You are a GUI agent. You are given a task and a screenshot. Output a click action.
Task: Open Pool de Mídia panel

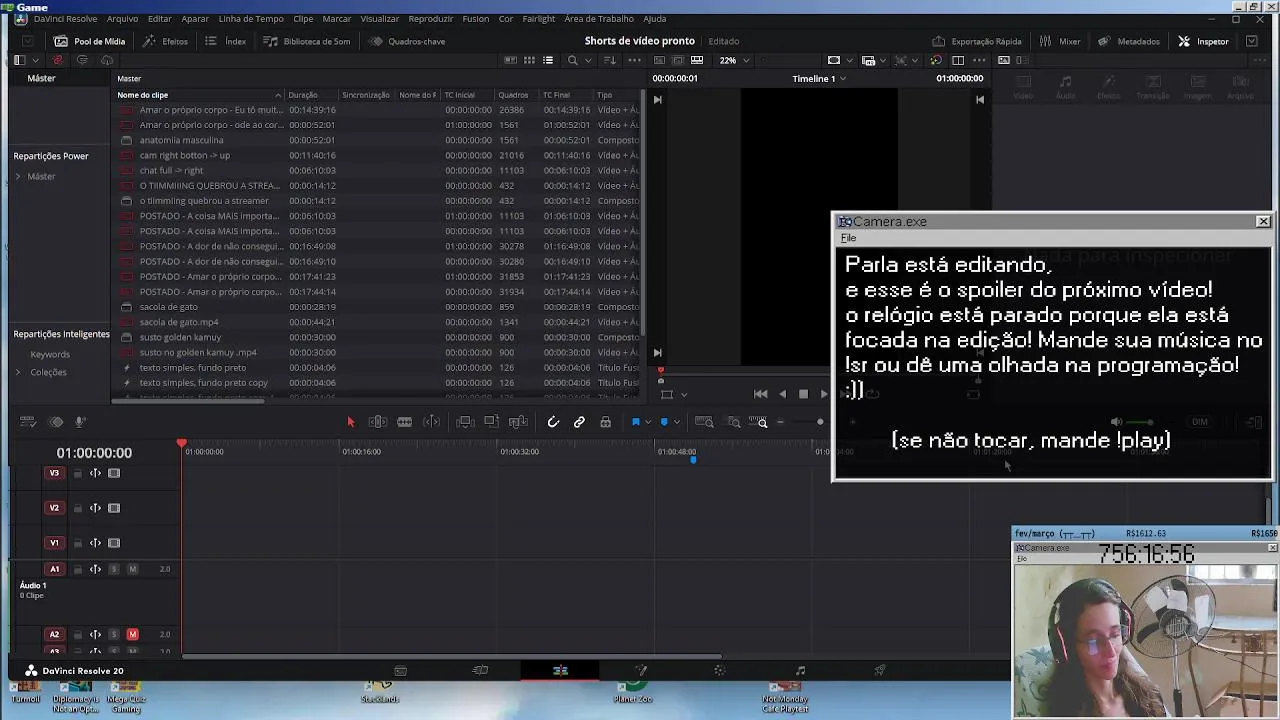(90, 41)
